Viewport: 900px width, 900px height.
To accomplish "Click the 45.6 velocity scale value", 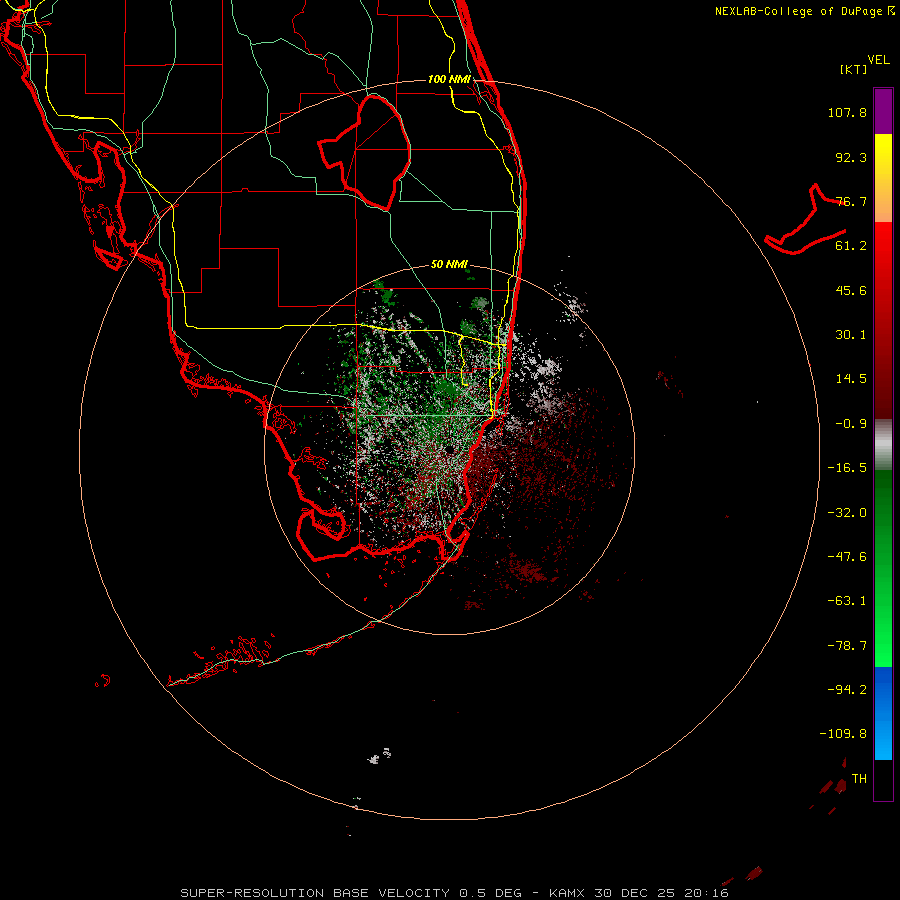I will click(x=851, y=290).
